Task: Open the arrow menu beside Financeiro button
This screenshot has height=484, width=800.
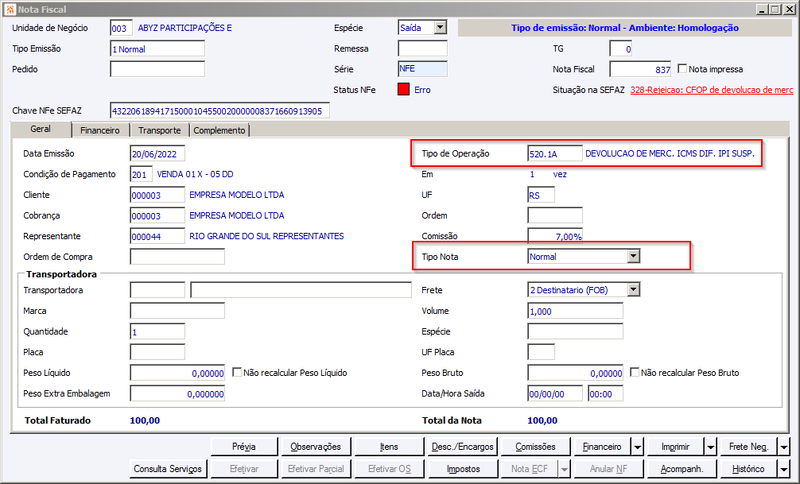Action: pos(638,447)
